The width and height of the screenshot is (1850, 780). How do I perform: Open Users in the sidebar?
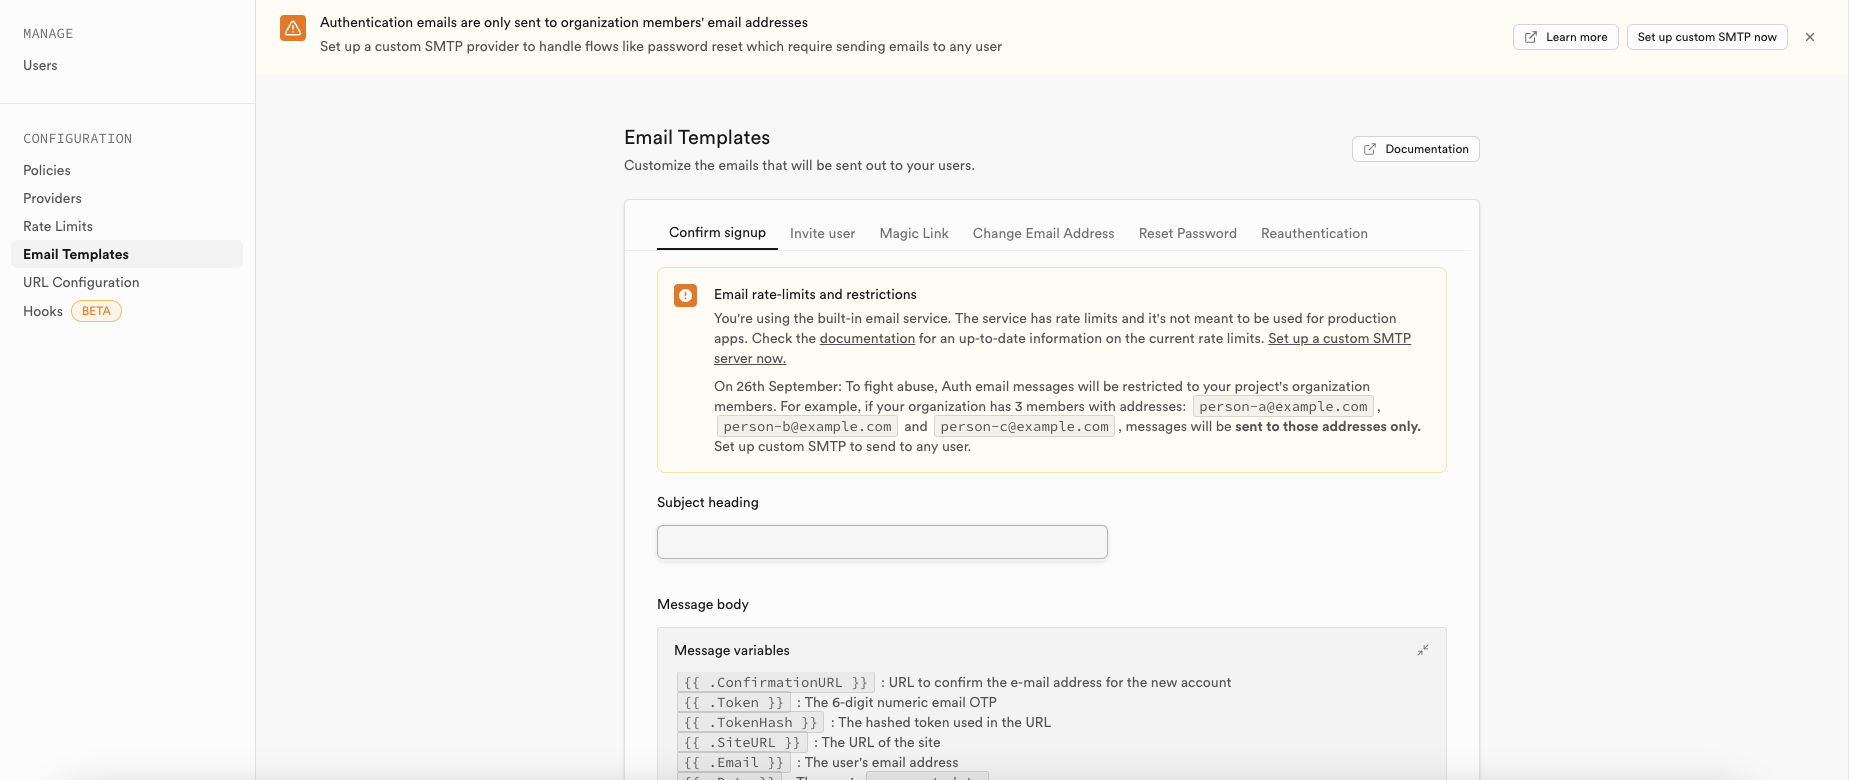(x=40, y=65)
